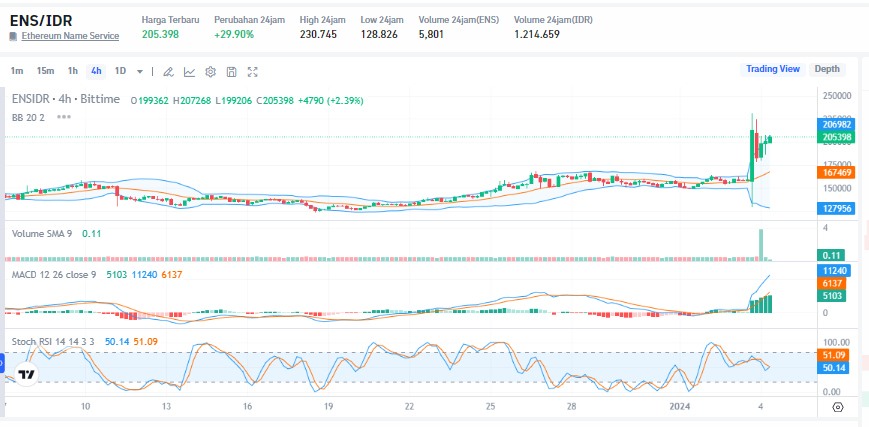The height and width of the screenshot is (427, 869).
Task: Expand the timeframe dropdown arrow
Action: [140, 72]
